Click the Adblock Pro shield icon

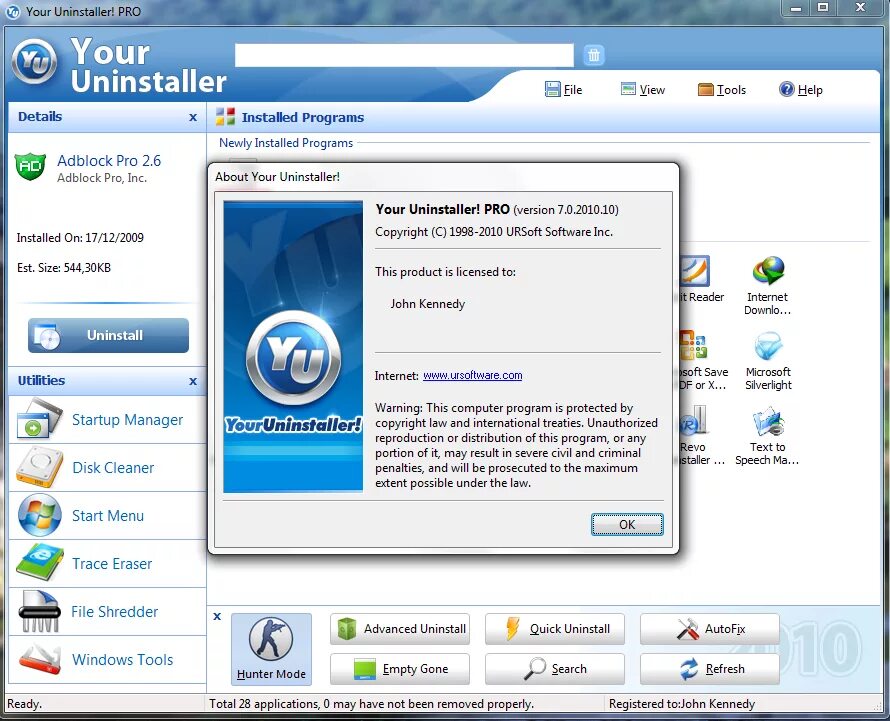(30, 166)
